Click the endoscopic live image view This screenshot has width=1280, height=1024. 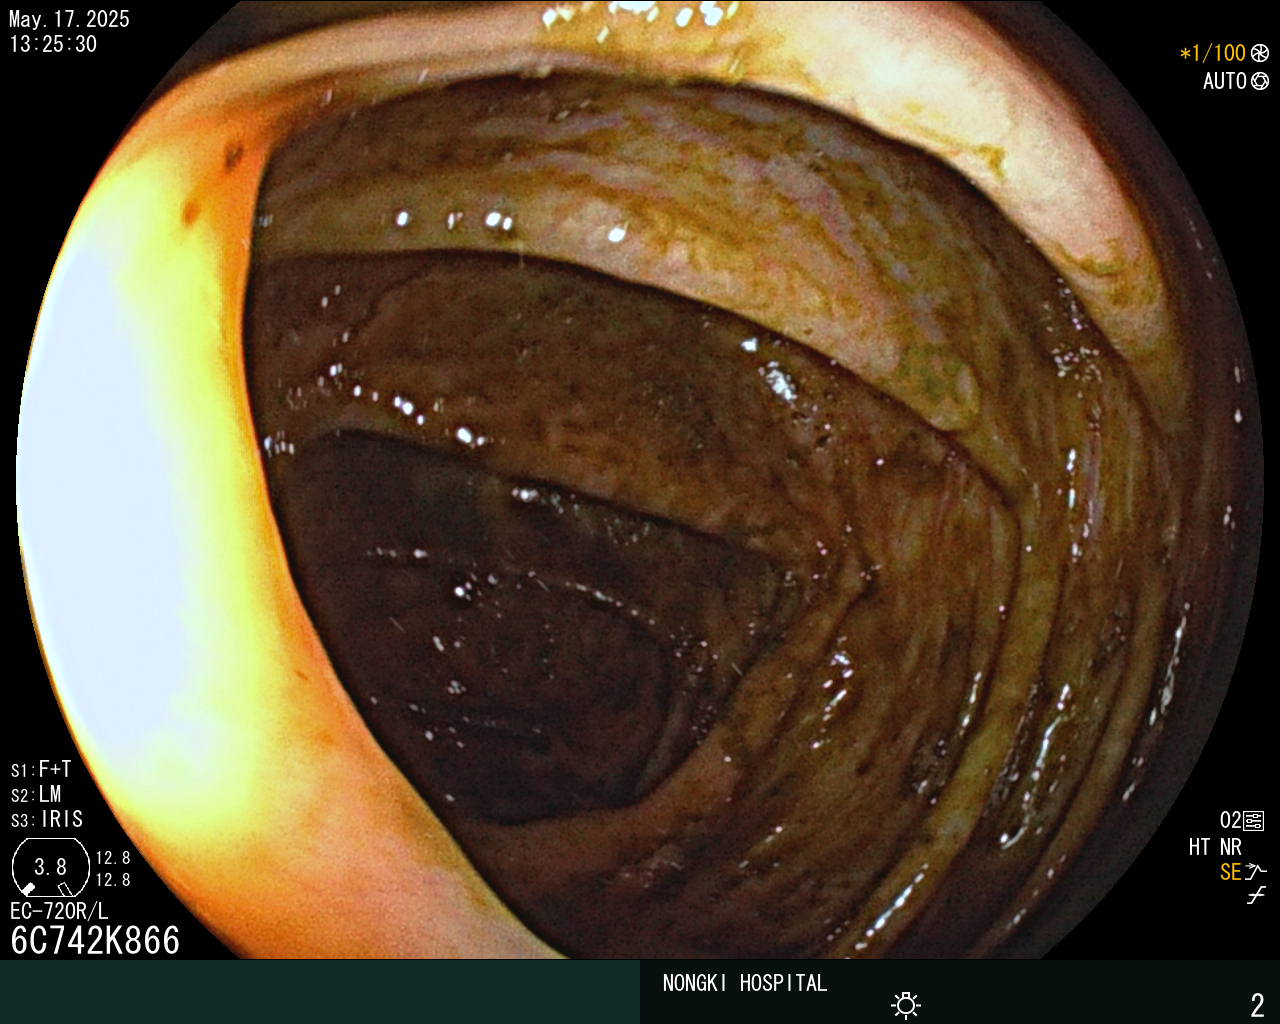coord(640,480)
